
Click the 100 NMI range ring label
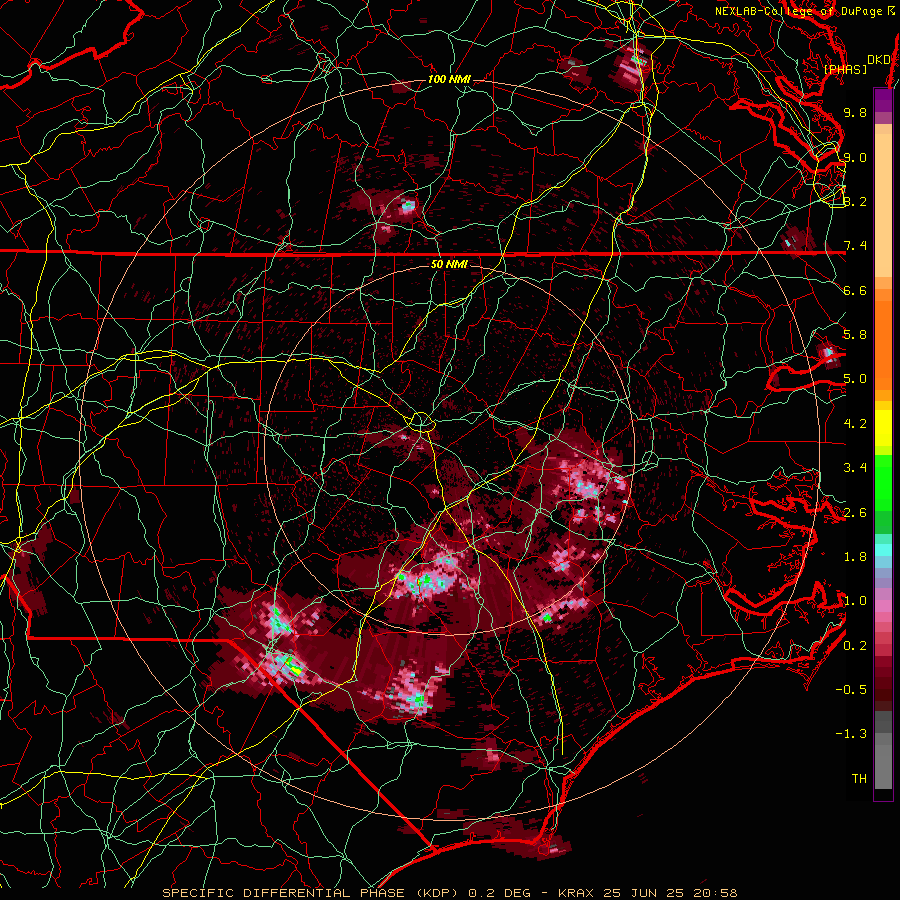(x=449, y=79)
